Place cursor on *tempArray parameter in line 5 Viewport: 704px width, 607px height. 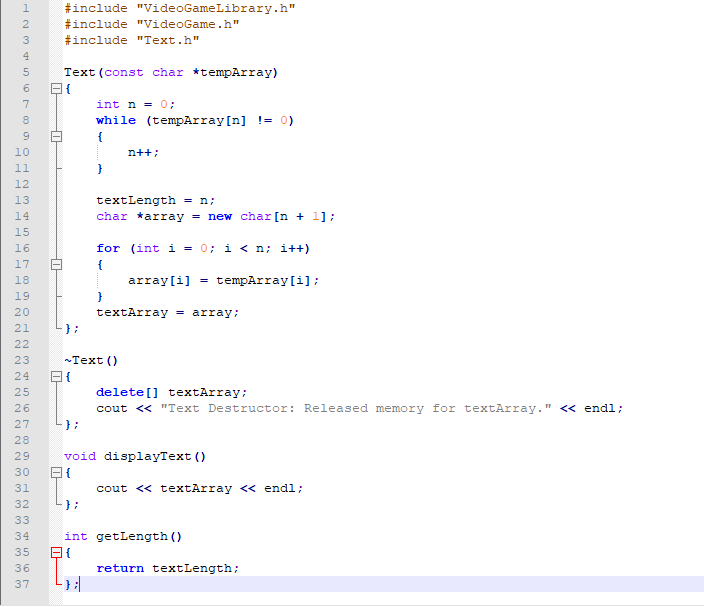point(232,72)
